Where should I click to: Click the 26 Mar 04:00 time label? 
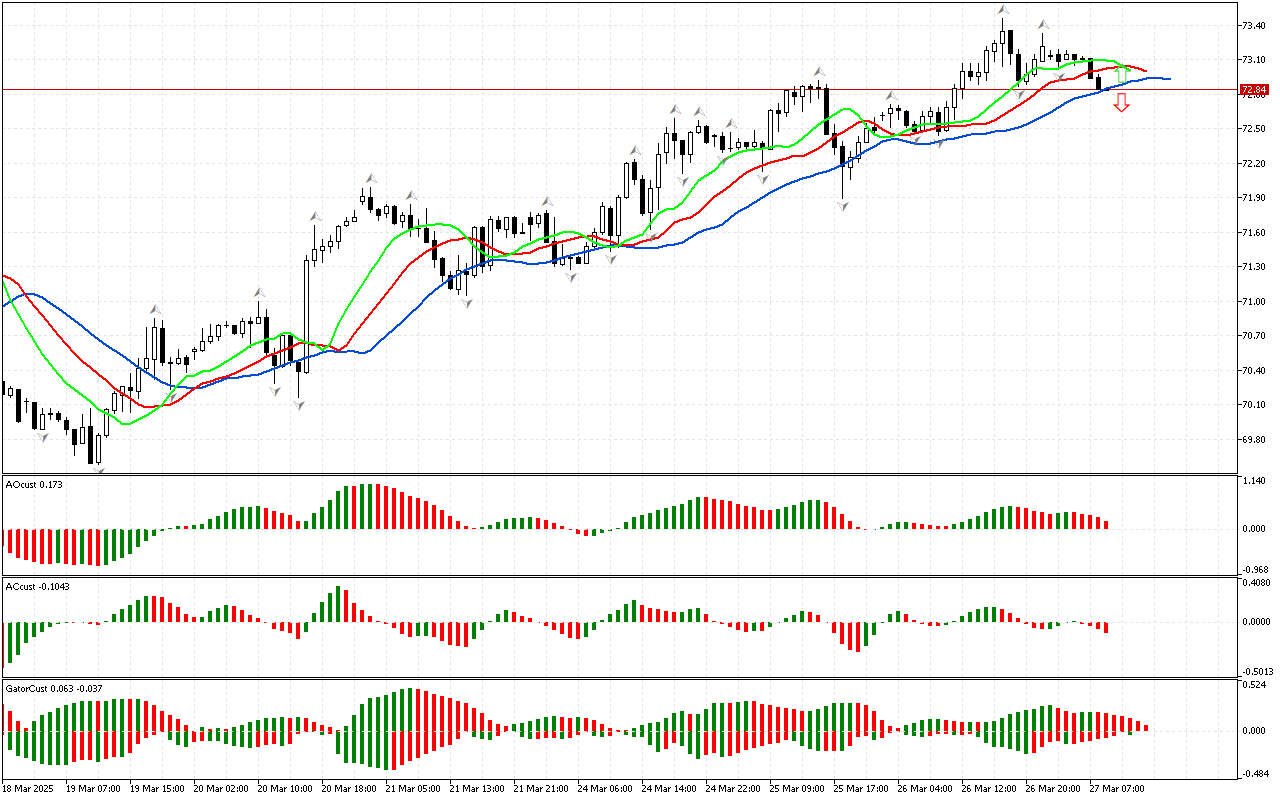point(925,789)
